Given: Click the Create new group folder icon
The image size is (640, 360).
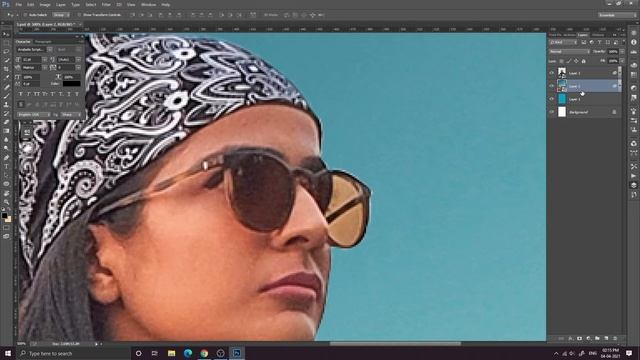Looking at the screenshot, I should point(597,338).
